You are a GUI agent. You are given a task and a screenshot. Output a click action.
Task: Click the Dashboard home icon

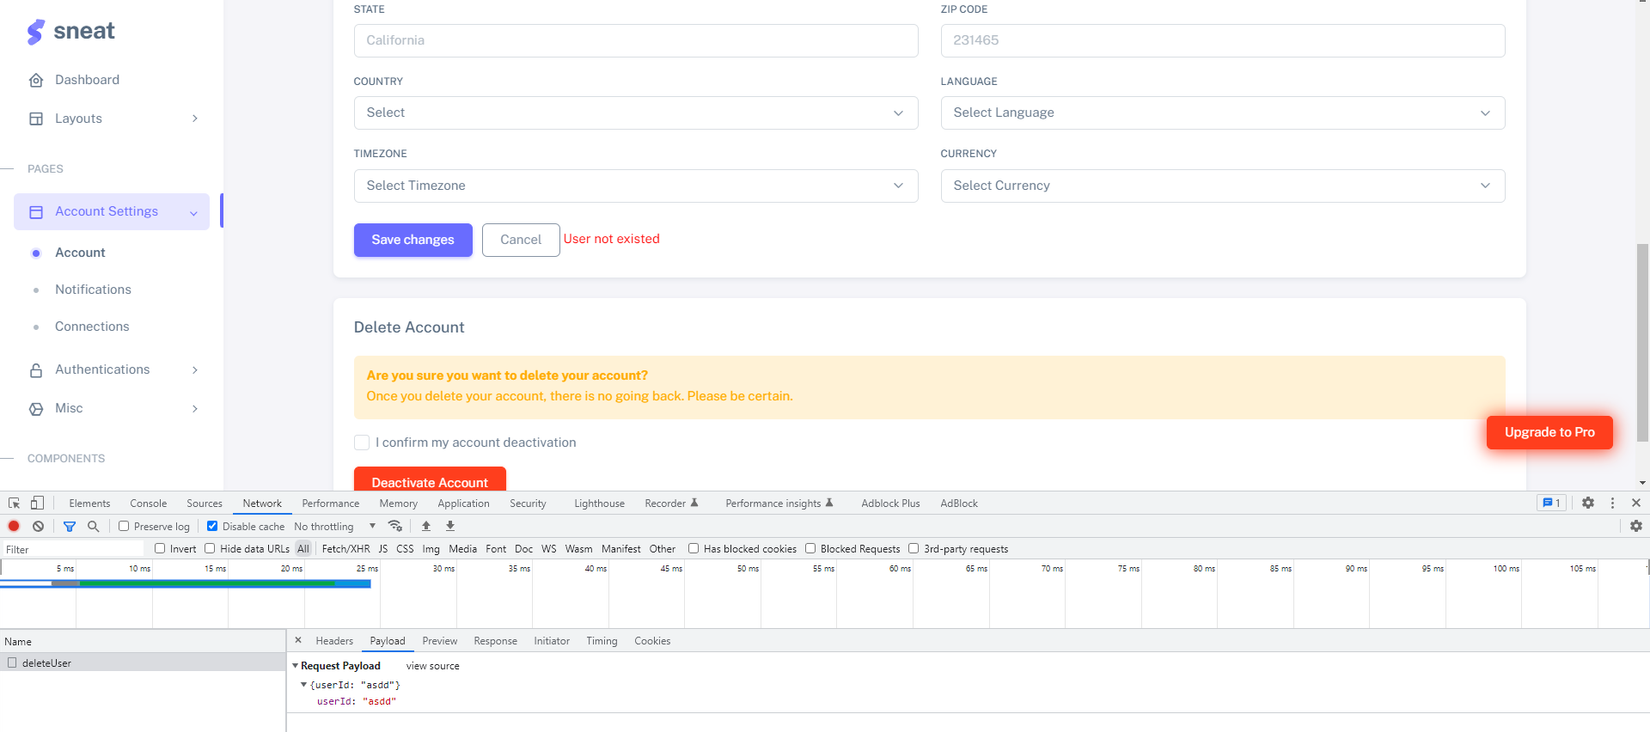pos(36,80)
